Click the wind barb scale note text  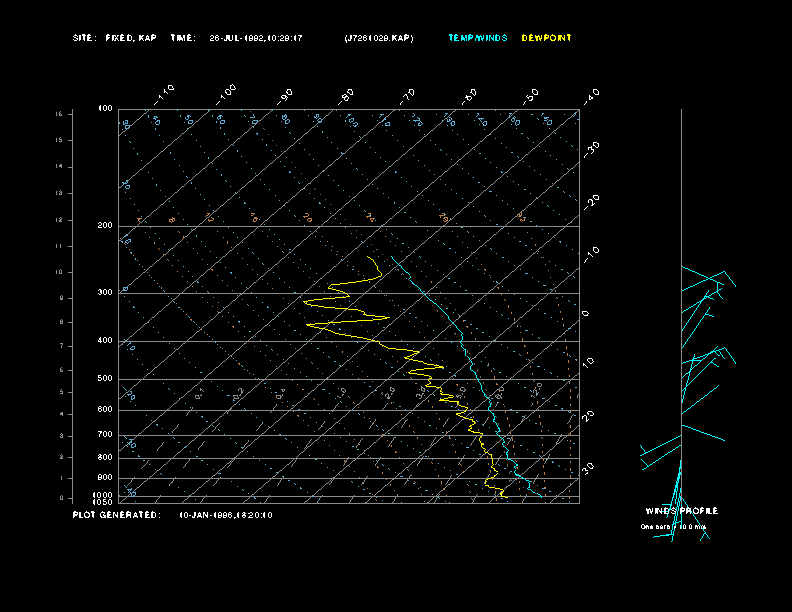click(673, 526)
